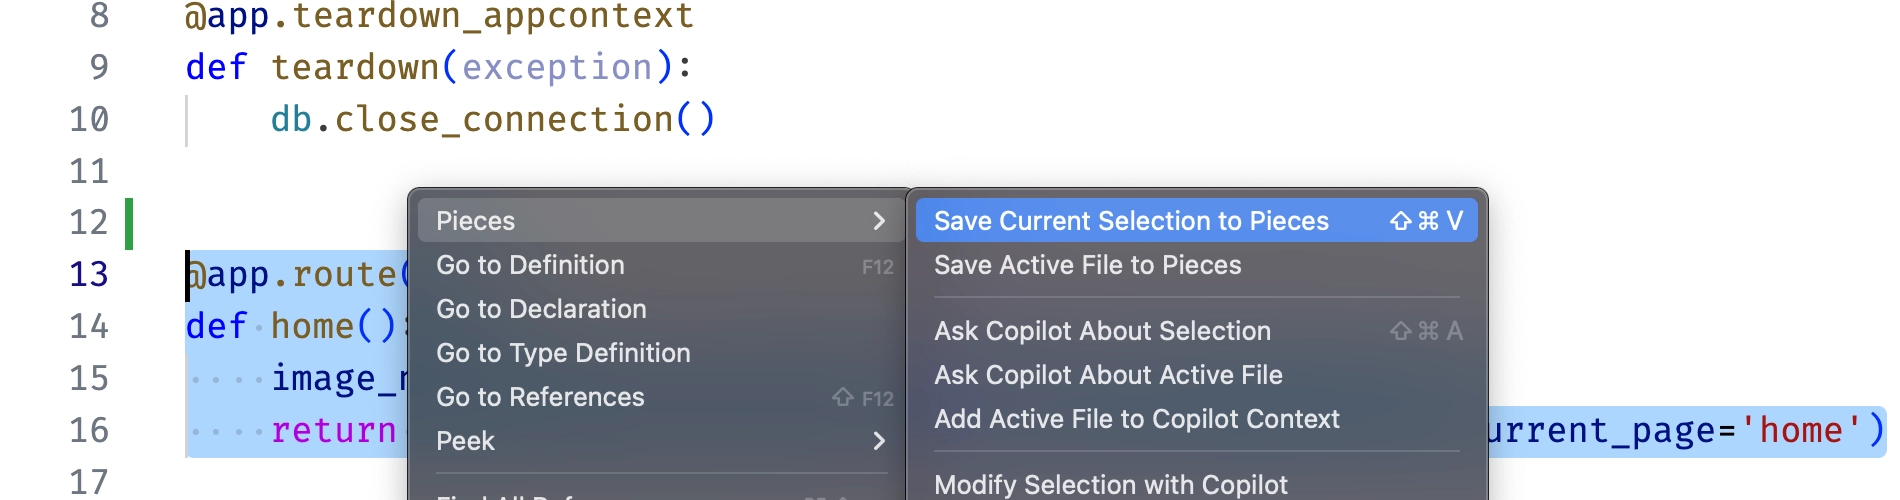
Task: Expand the Peek submenu chevron
Action: [x=879, y=441]
